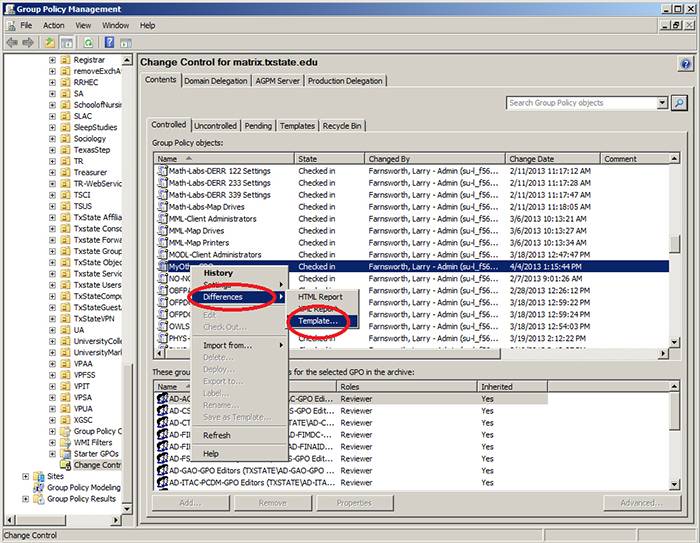700x543 pixels.
Task: Switch to the Pending tab
Action: click(x=258, y=126)
